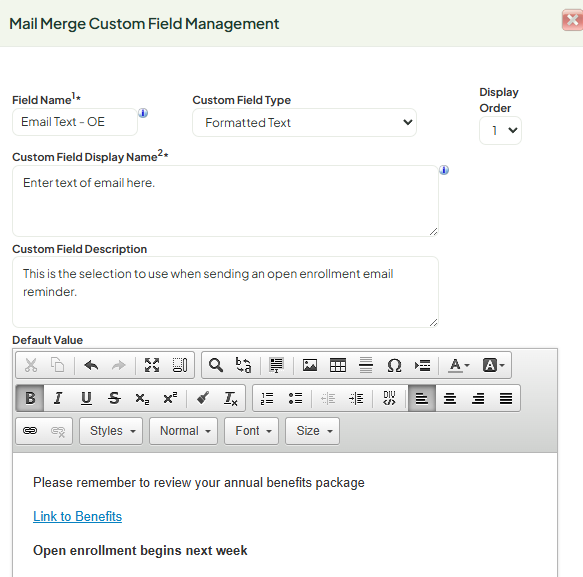Toggle Underline formatting

point(86,398)
